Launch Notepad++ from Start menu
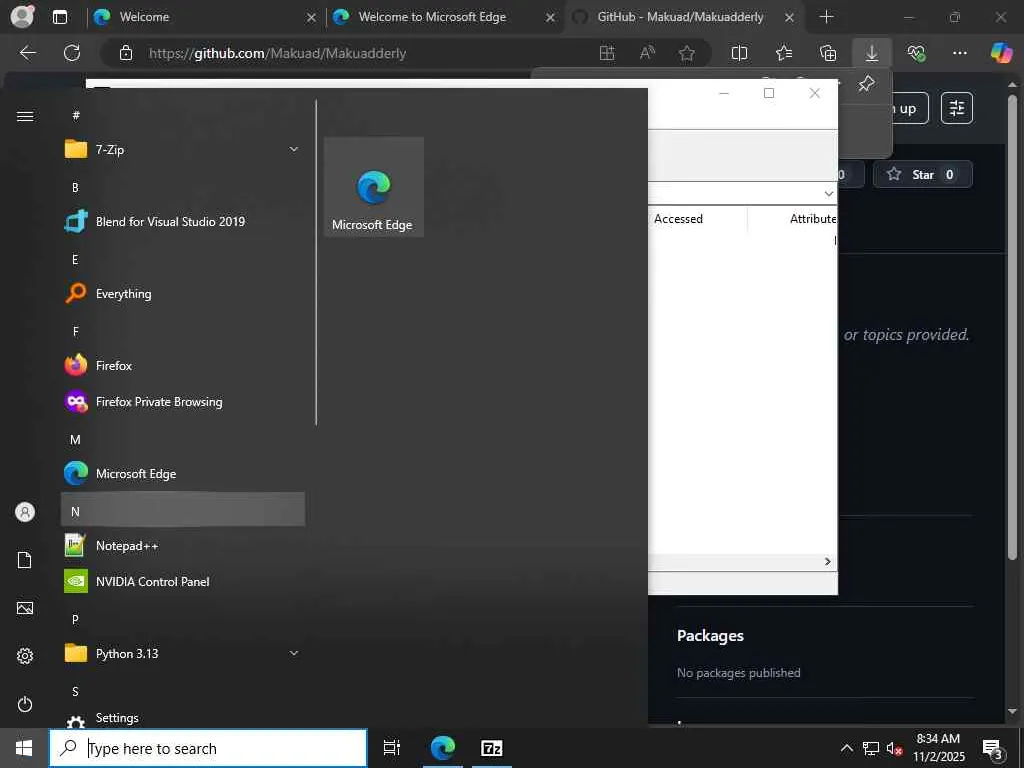This screenshot has width=1024, height=768. (x=183, y=545)
